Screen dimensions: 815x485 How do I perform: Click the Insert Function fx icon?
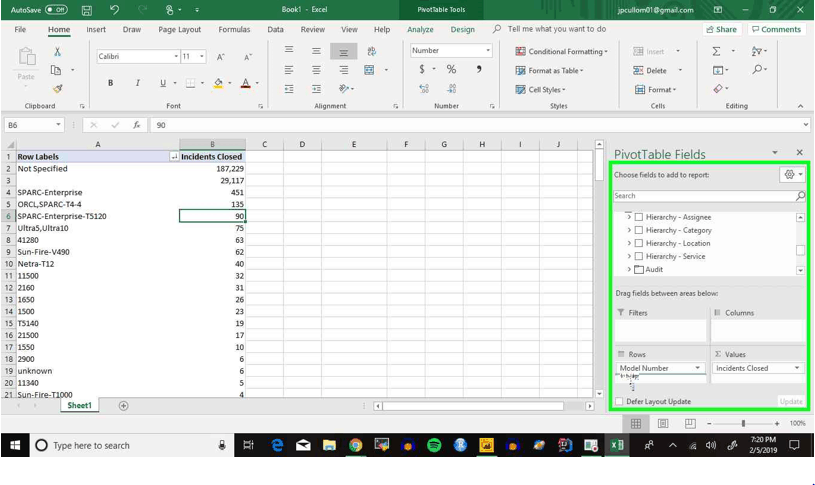[136, 125]
